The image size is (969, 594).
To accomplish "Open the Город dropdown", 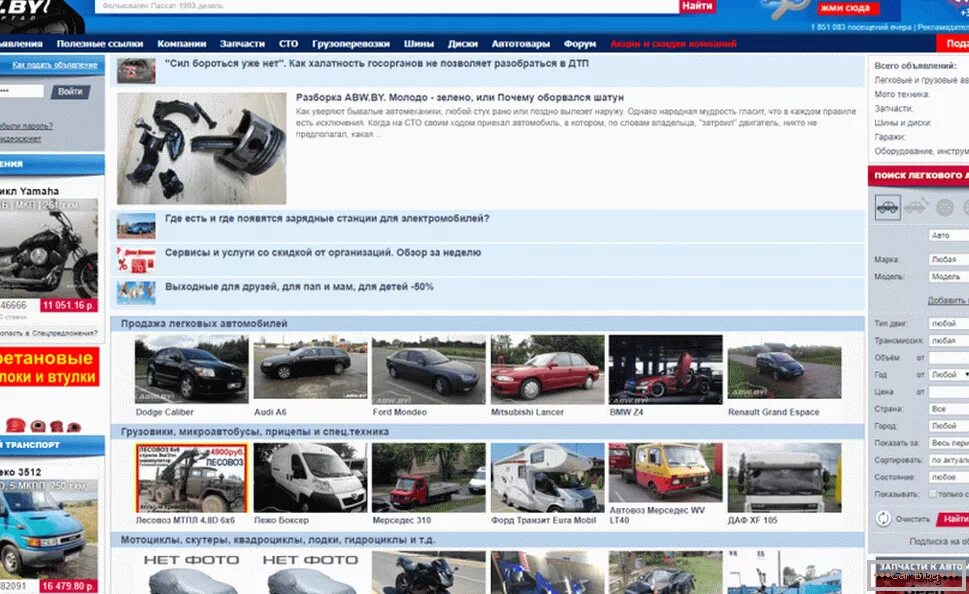I will pos(949,426).
